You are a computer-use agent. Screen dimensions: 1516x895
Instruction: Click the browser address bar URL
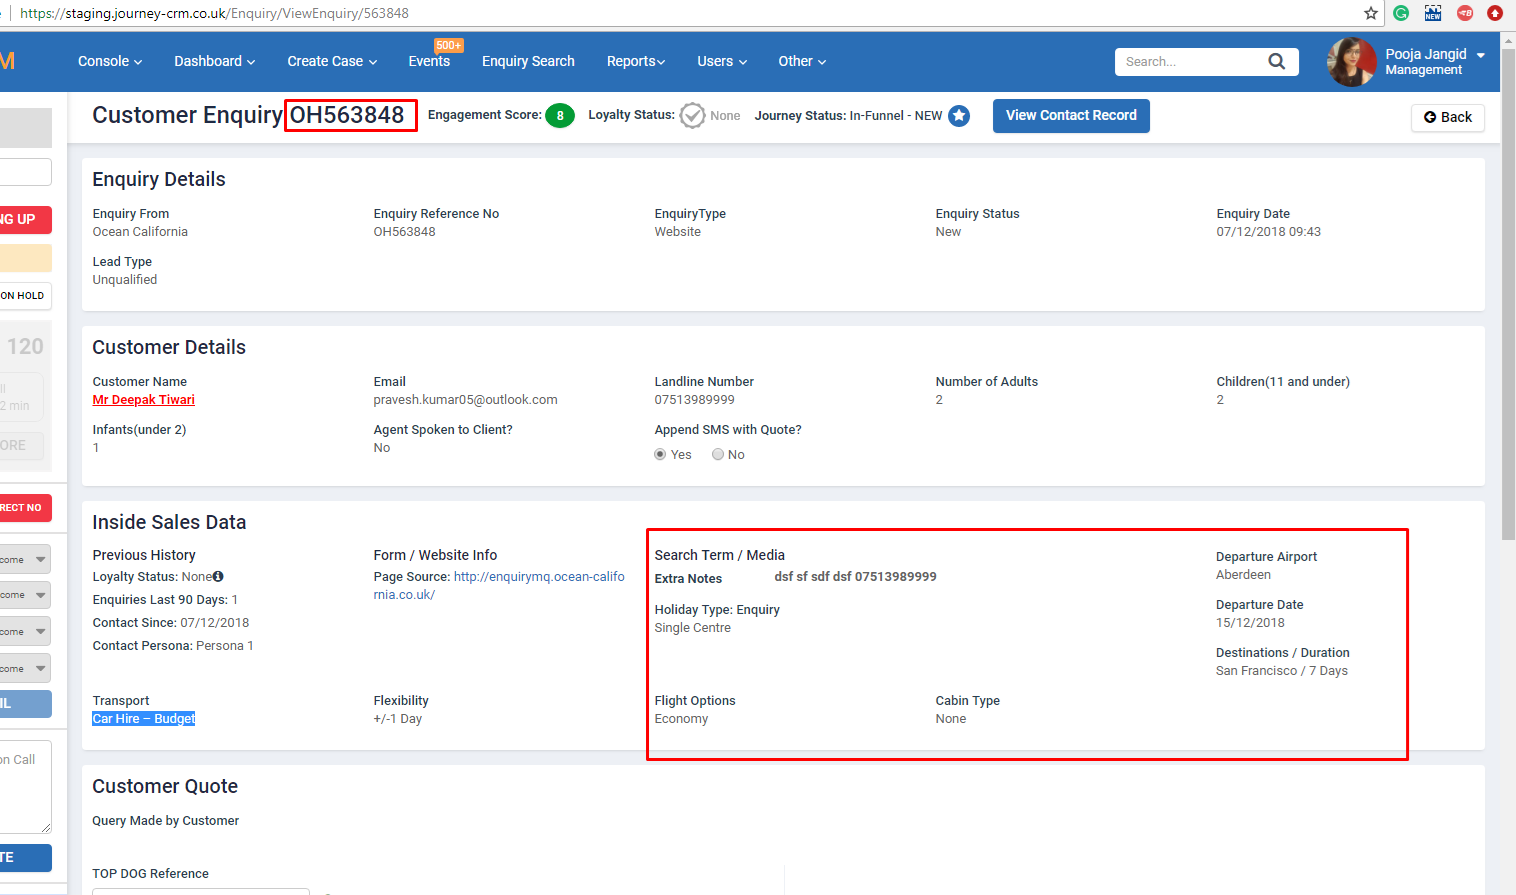(214, 13)
